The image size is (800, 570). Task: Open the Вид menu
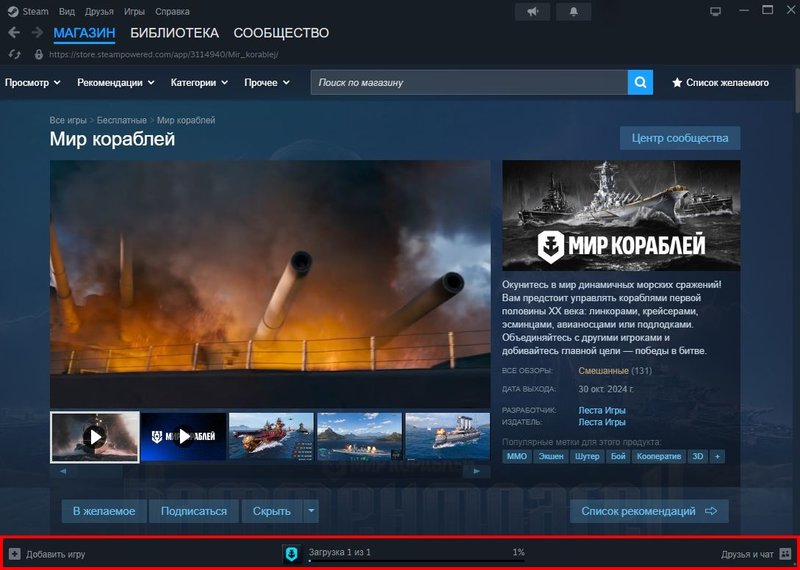[x=67, y=11]
